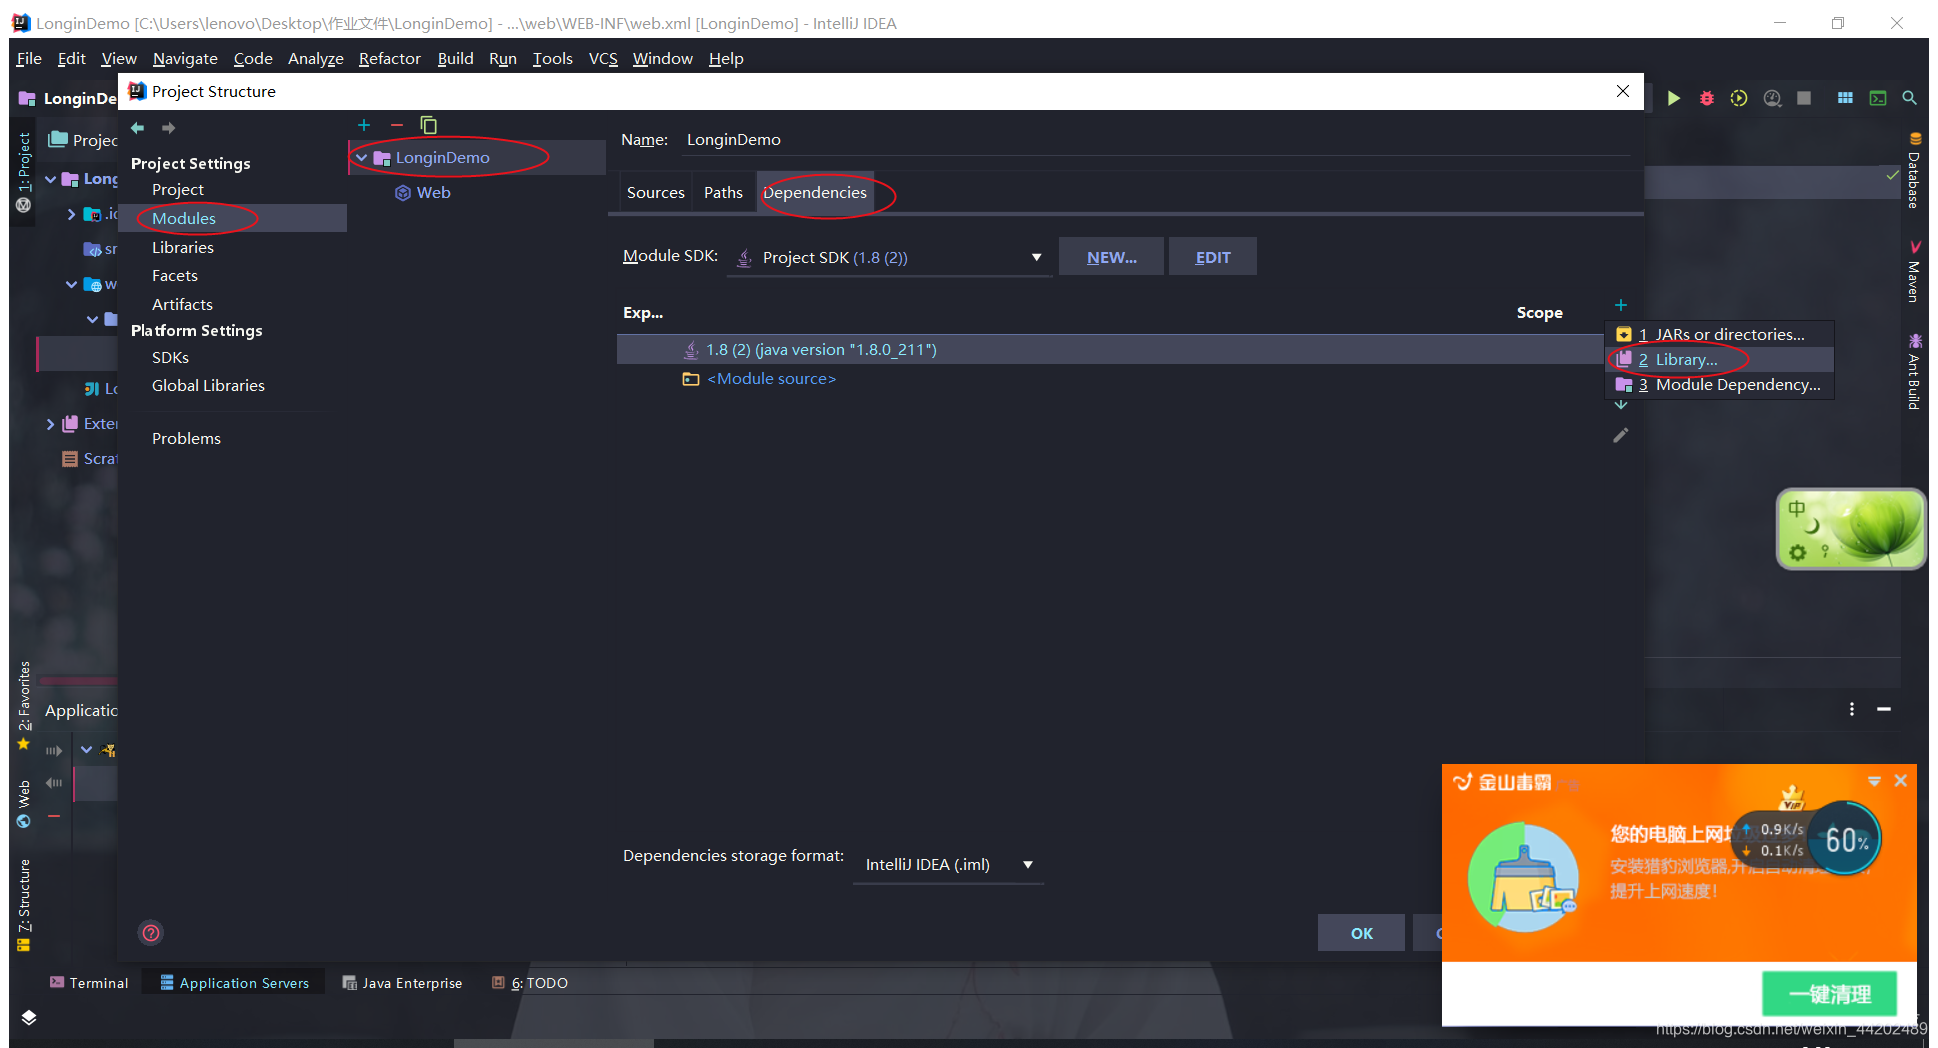Hide the bottom panel with the minus icon
Viewport: 1938px width, 1048px height.
[1884, 709]
